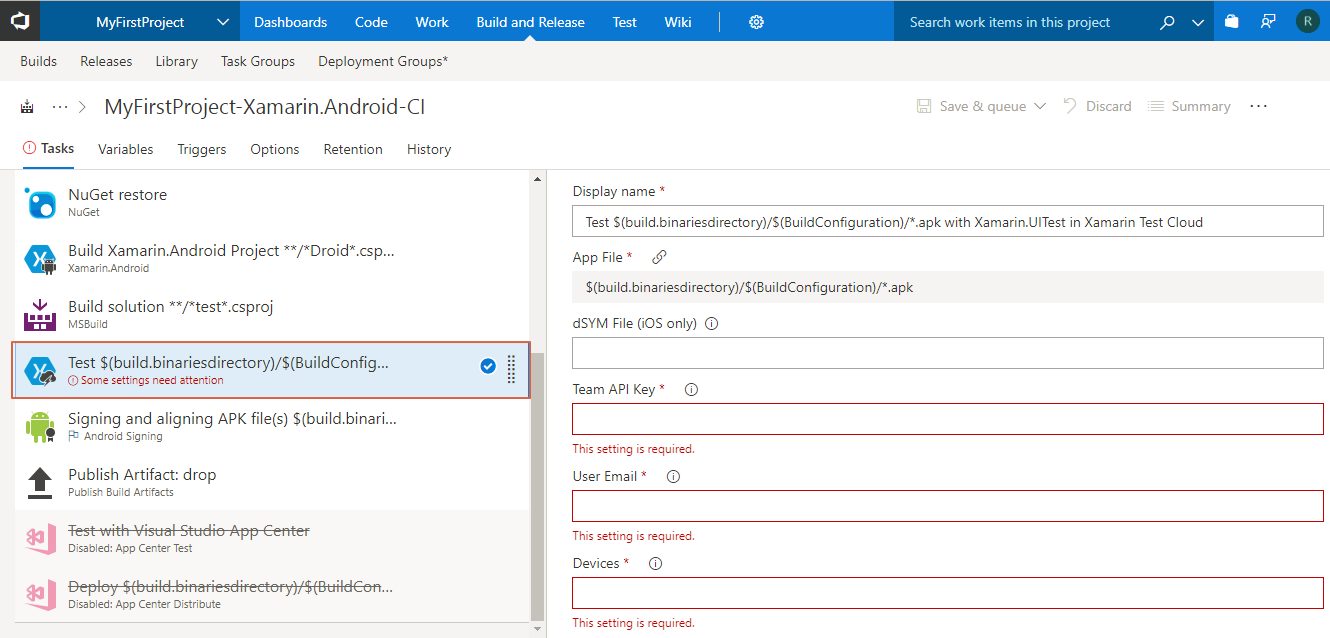
Task: Select the Xamarin.Android build task icon
Action: [x=40, y=259]
